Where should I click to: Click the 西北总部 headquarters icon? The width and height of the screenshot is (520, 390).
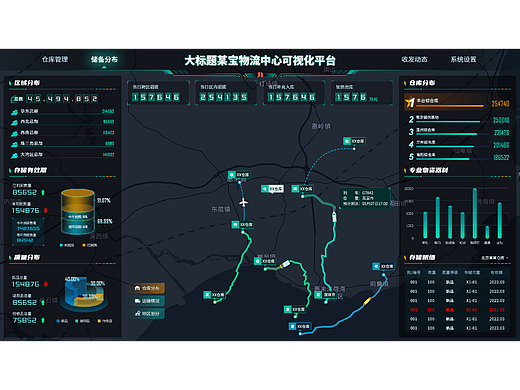click(14, 123)
